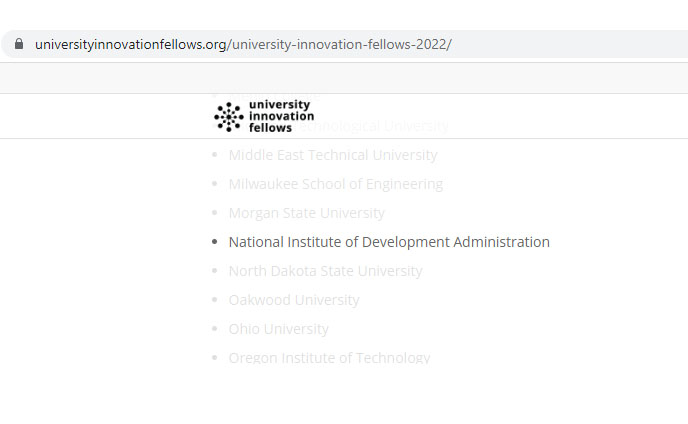Click the 'Milwaukee School of Engineering' entry
This screenshot has width=688, height=424.
tap(336, 184)
